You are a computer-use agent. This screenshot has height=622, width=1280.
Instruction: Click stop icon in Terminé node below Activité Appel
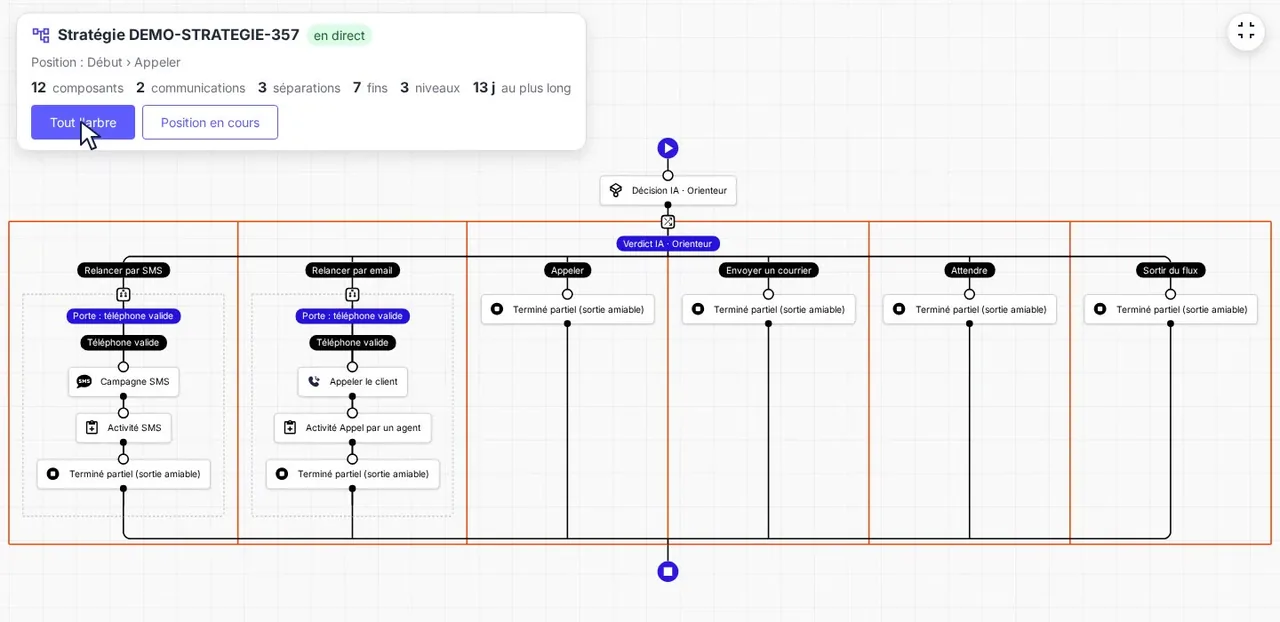pos(282,474)
